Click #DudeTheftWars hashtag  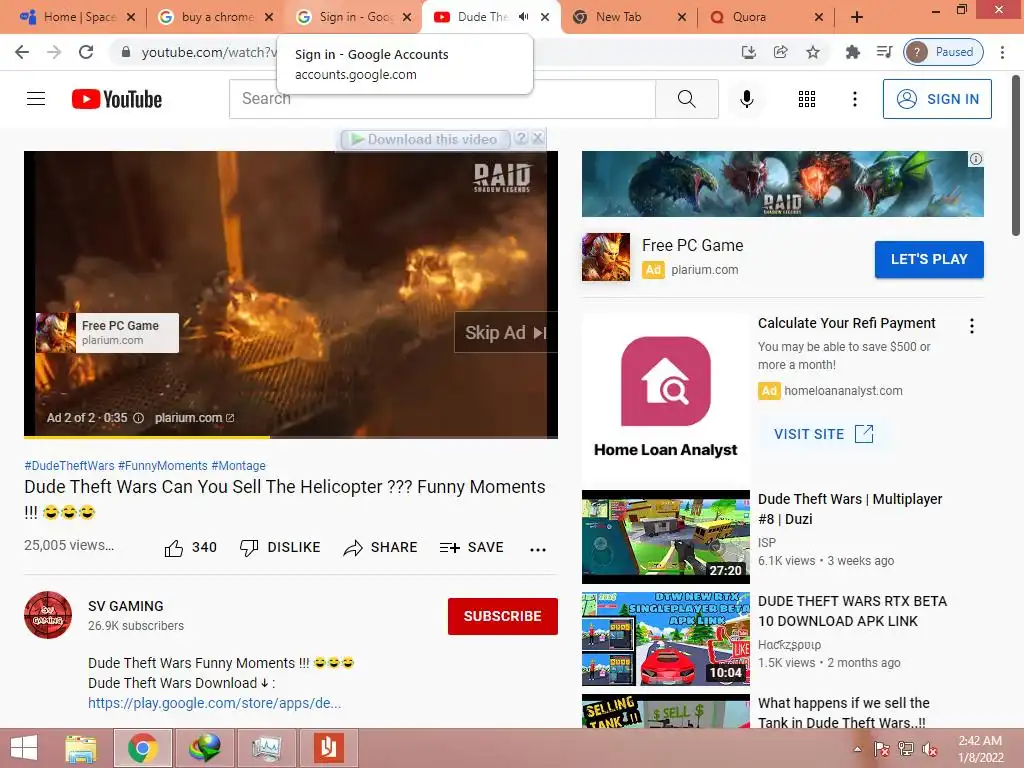pos(69,466)
